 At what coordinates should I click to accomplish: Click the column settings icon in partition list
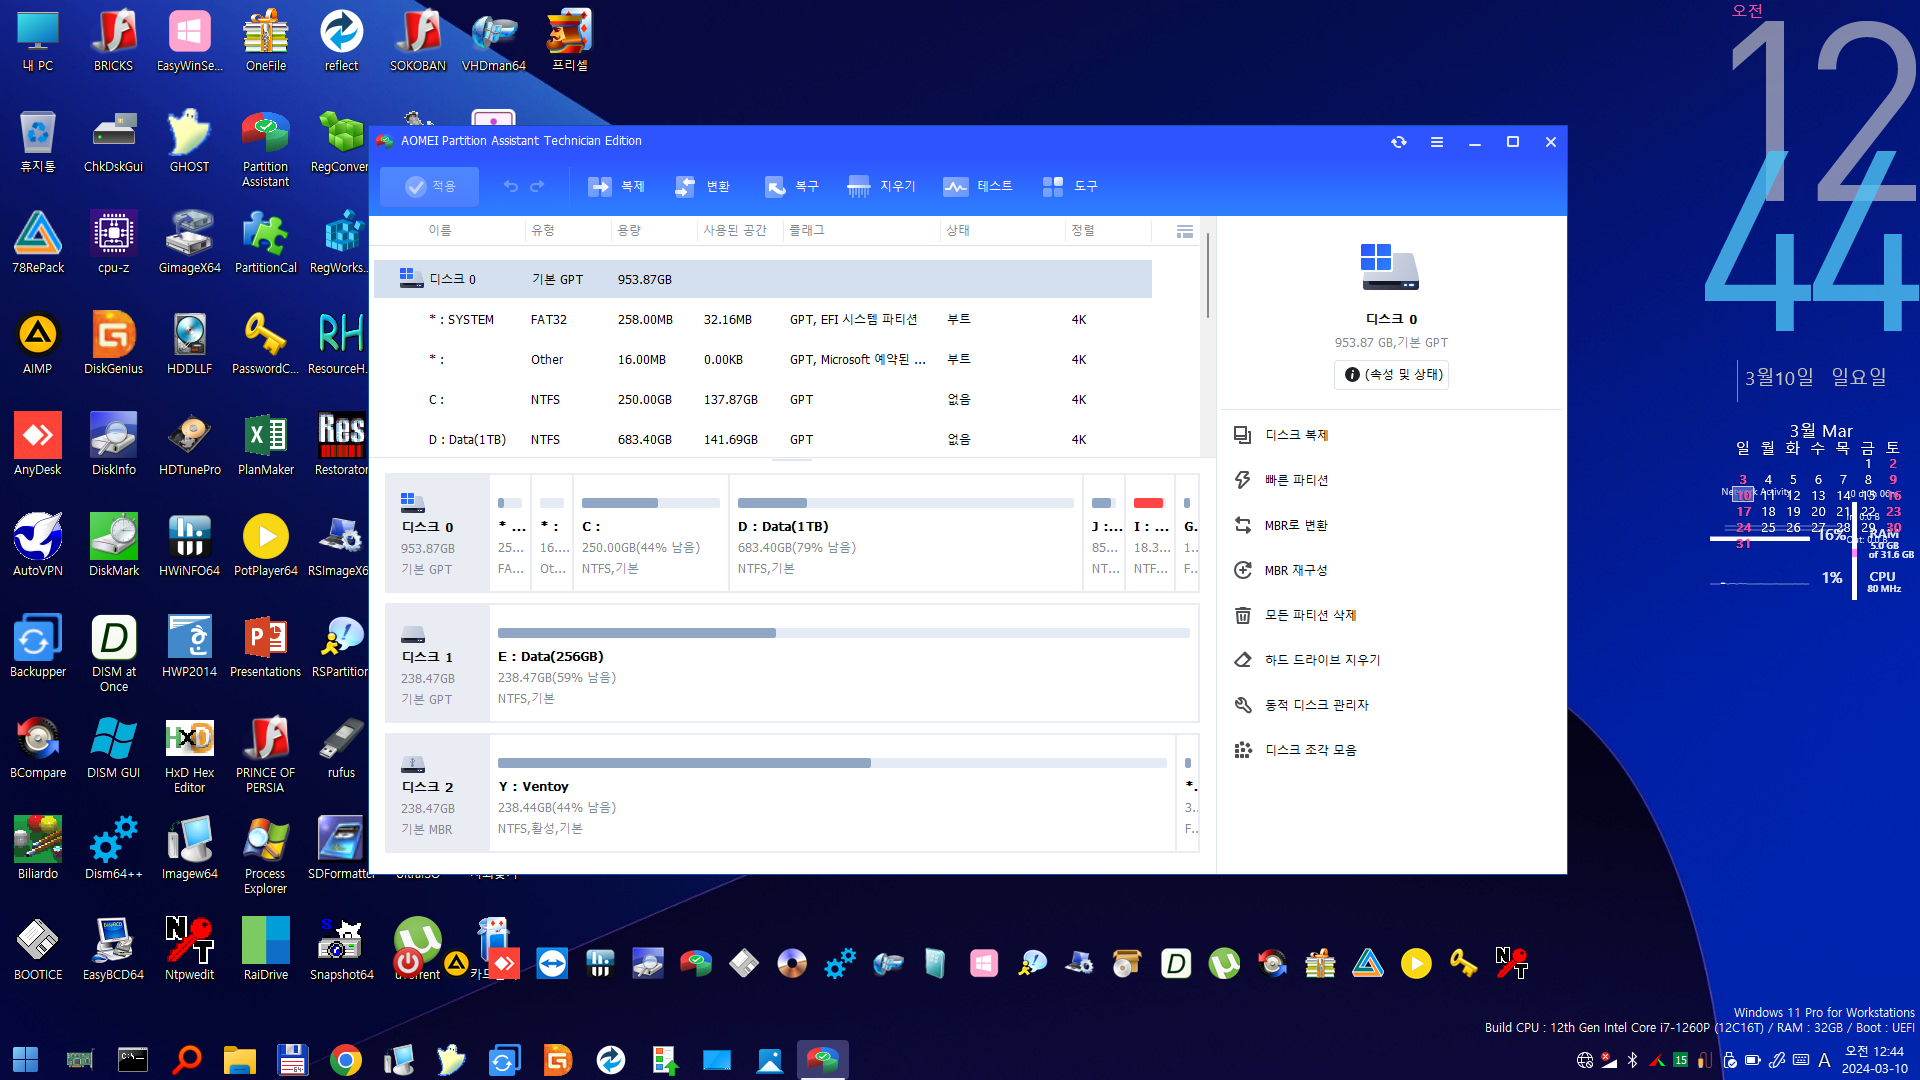pyautogui.click(x=1185, y=231)
